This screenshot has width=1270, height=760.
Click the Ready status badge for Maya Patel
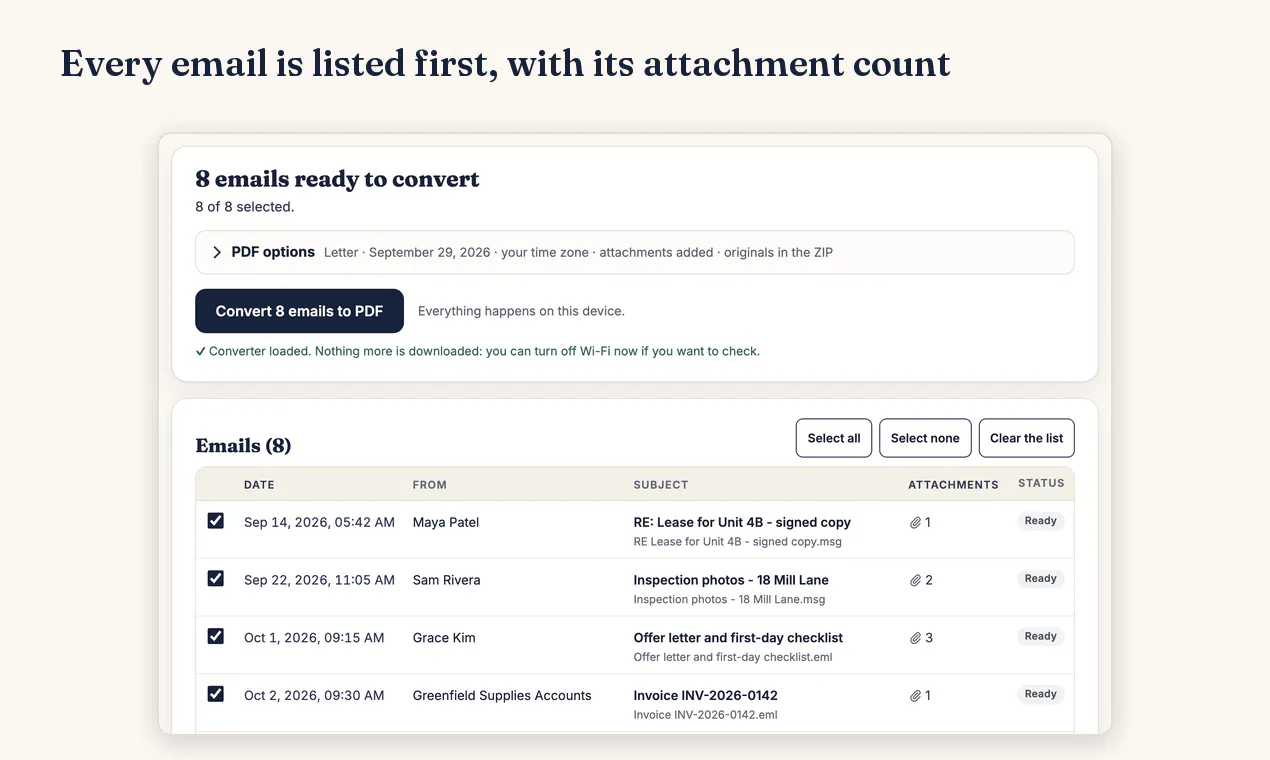(1041, 521)
